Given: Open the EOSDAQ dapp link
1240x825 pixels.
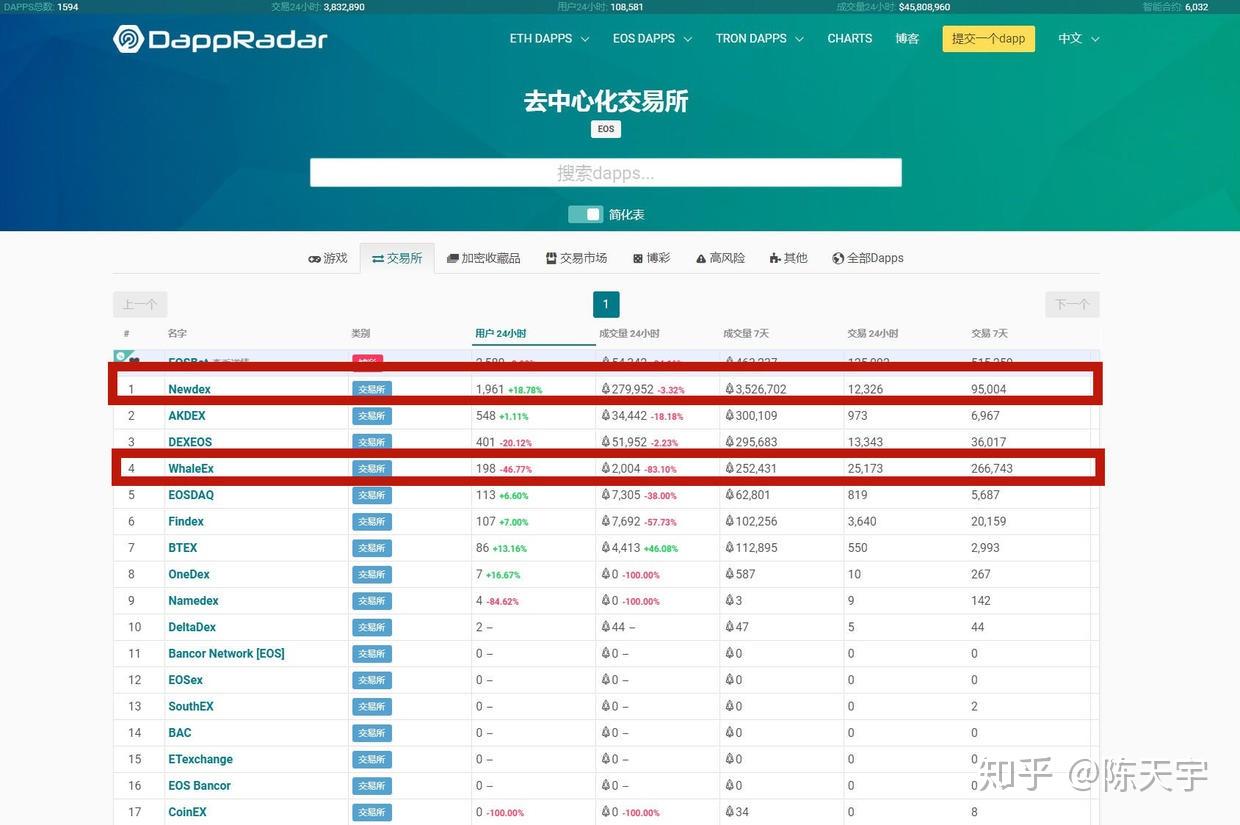Looking at the screenshot, I should (191, 495).
